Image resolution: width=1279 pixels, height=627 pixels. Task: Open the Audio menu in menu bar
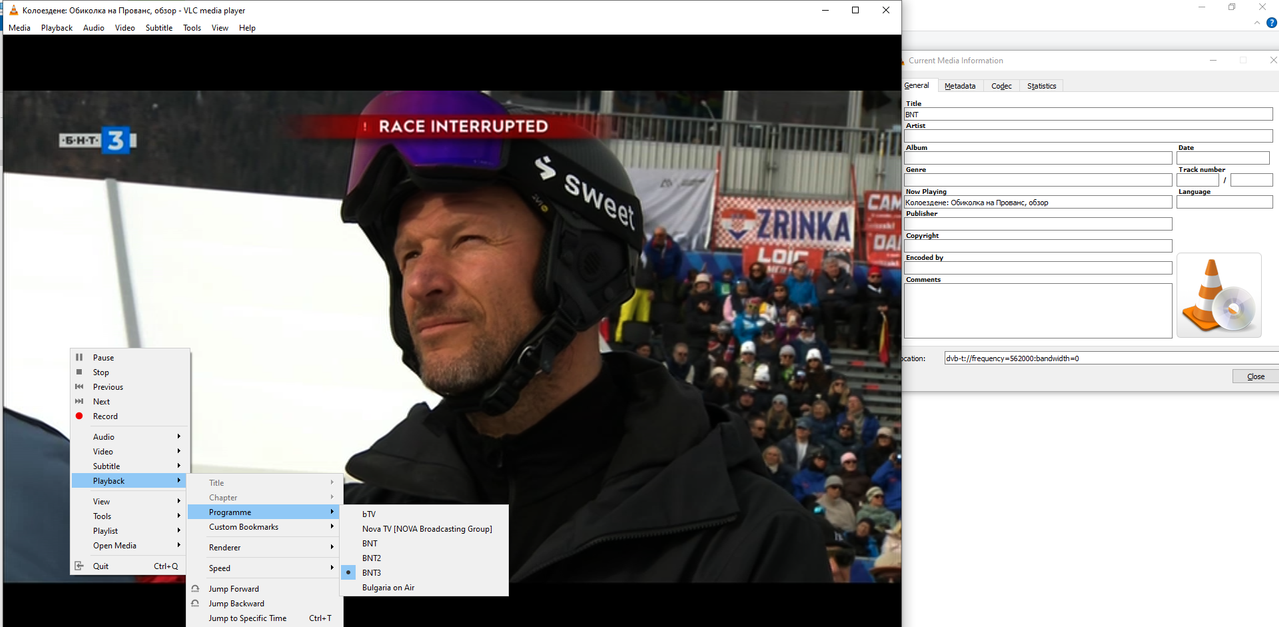94,28
